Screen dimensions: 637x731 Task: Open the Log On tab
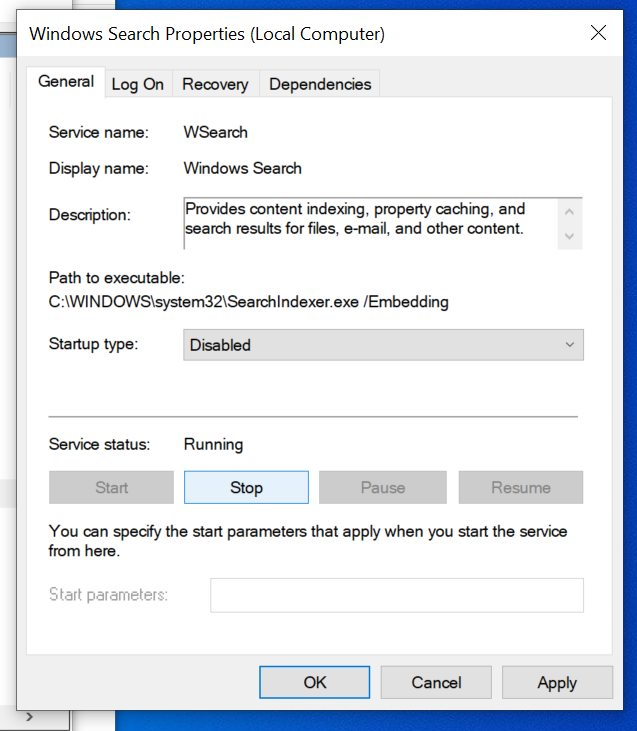pos(138,84)
